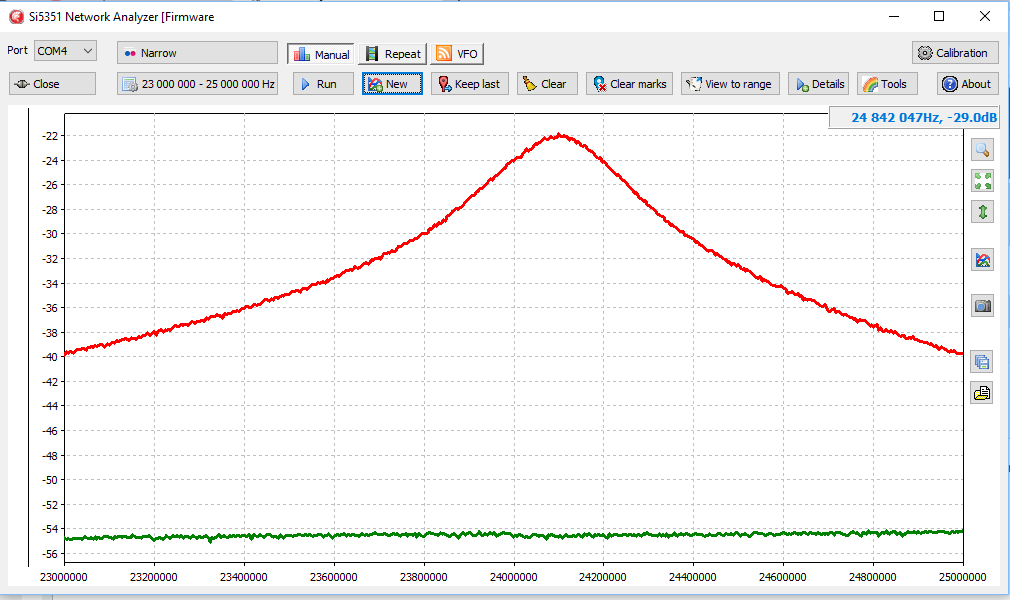This screenshot has width=1010, height=600.
Task: Click the New trace button
Action: pos(392,84)
